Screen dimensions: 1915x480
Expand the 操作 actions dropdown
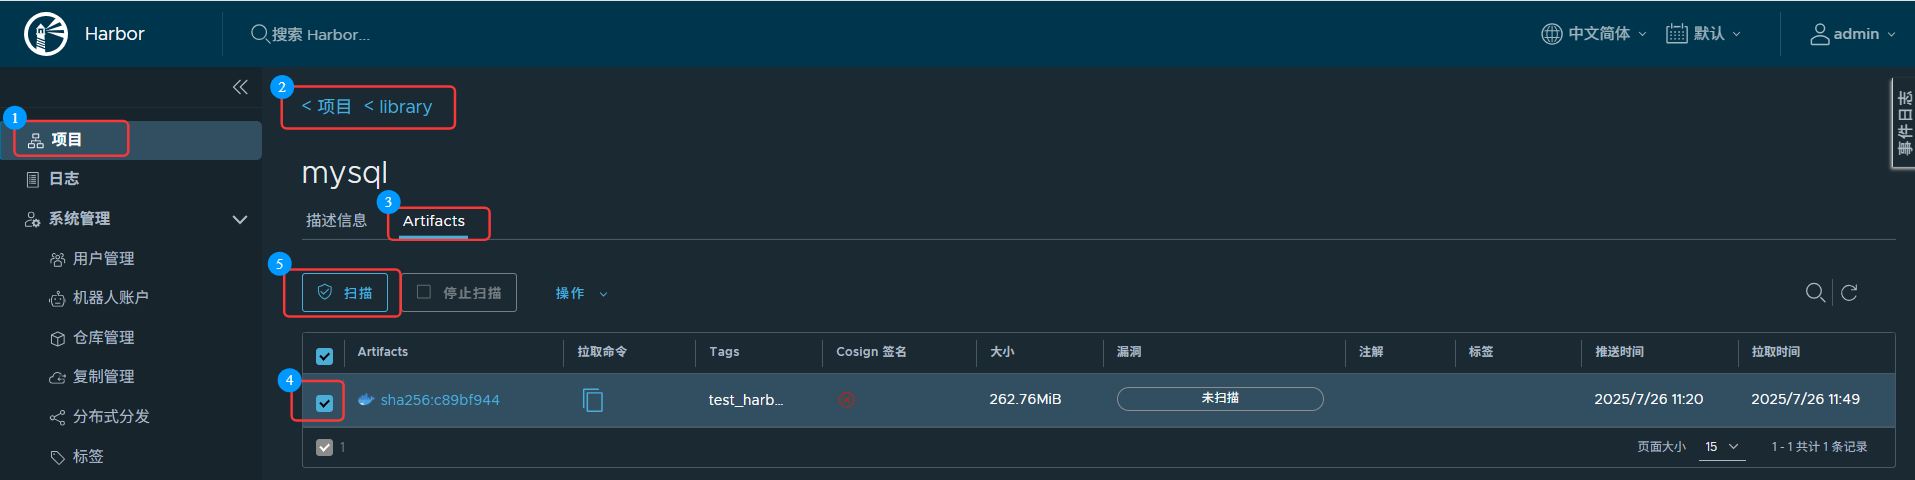coord(581,293)
